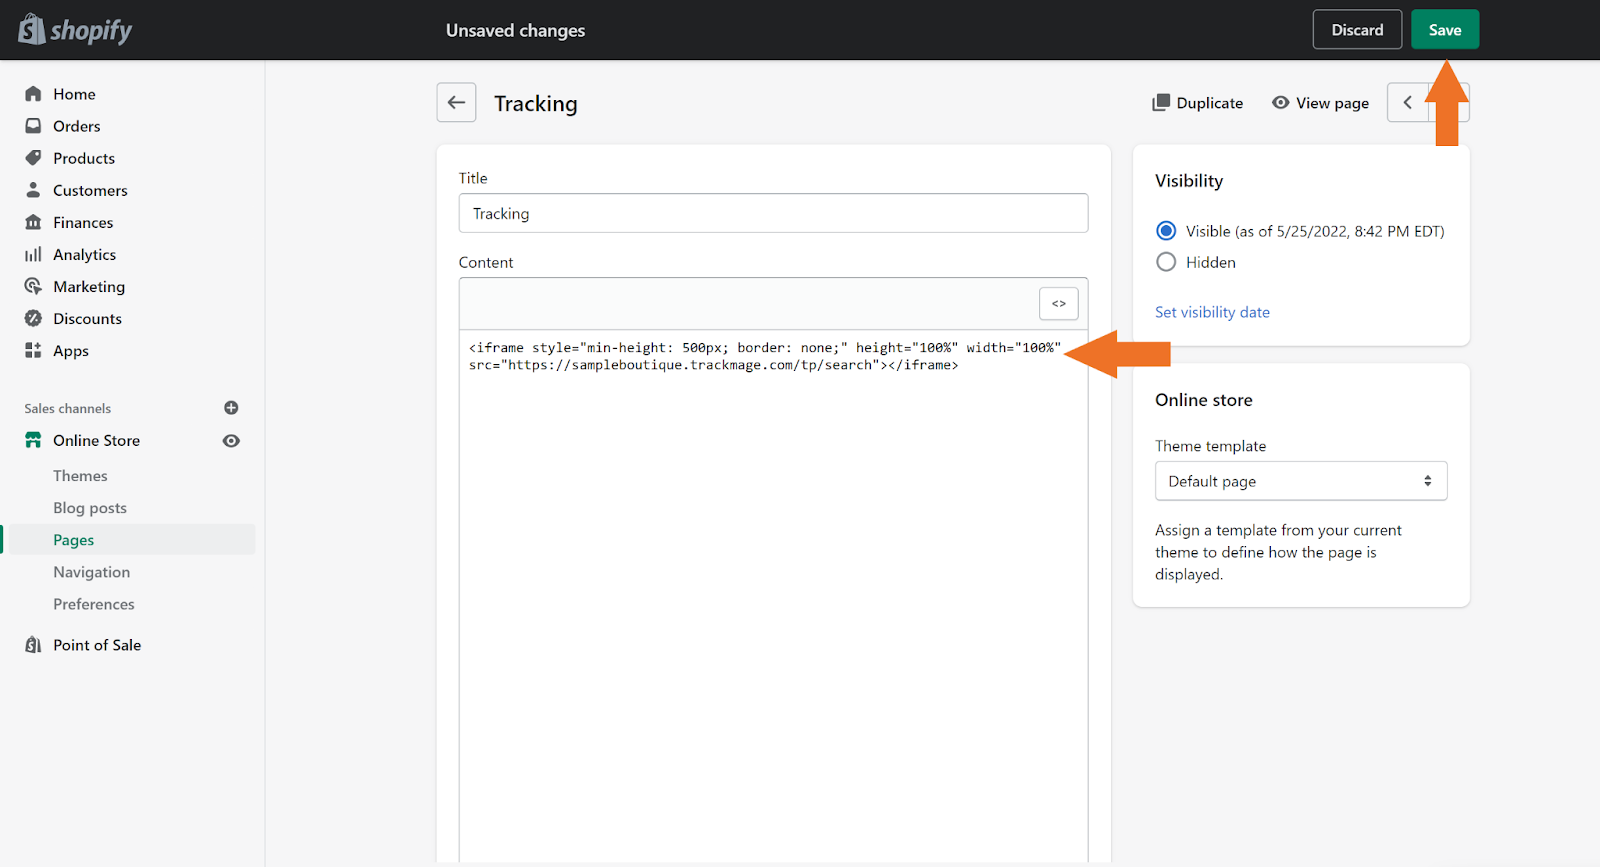
Task: Toggle HTML view in content editor
Action: click(x=1059, y=303)
